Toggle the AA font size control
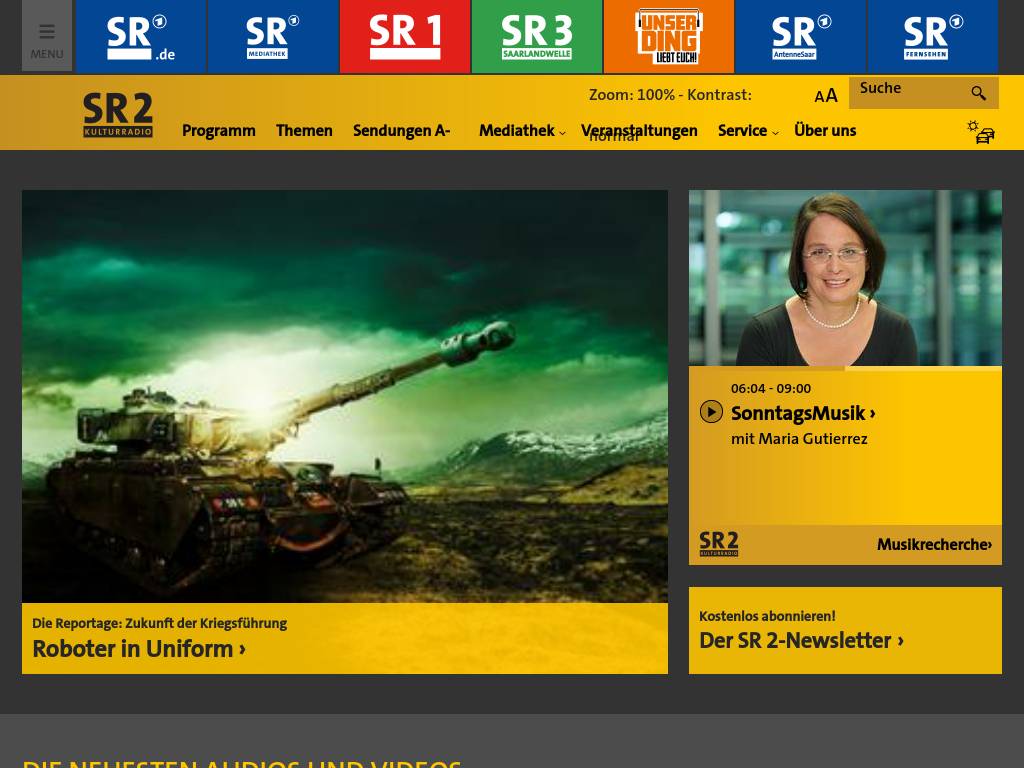This screenshot has height=768, width=1024. (826, 96)
